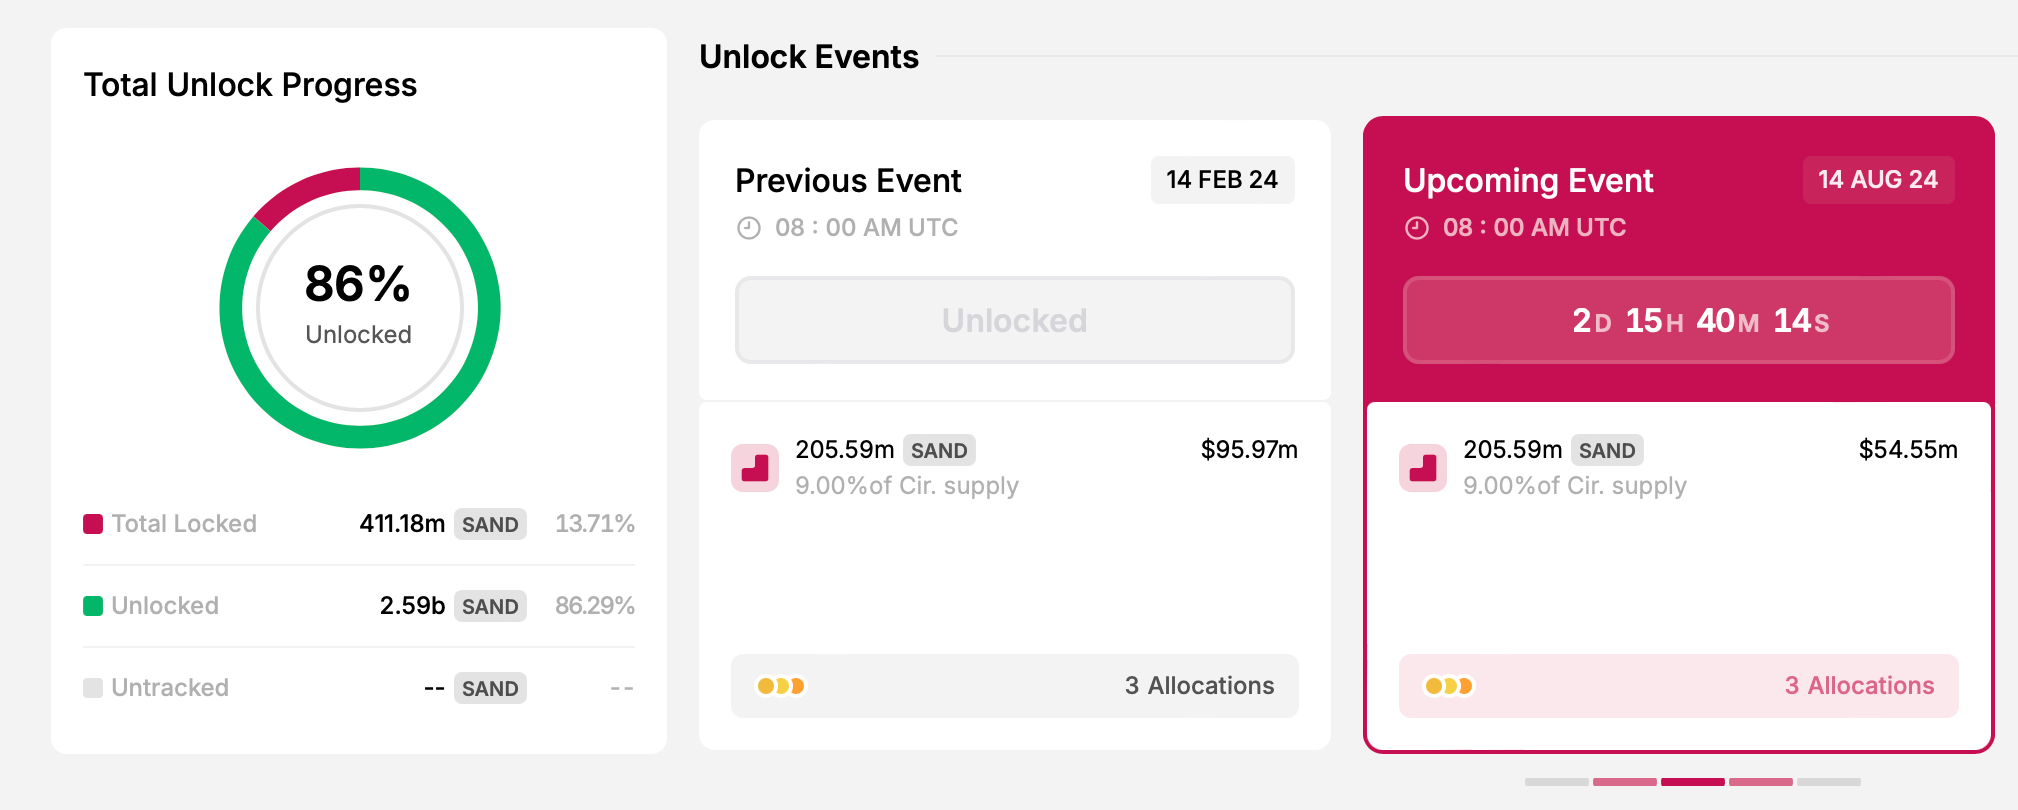Go to the last carousel page indicator
The height and width of the screenshot is (810, 2018).
click(x=1828, y=782)
